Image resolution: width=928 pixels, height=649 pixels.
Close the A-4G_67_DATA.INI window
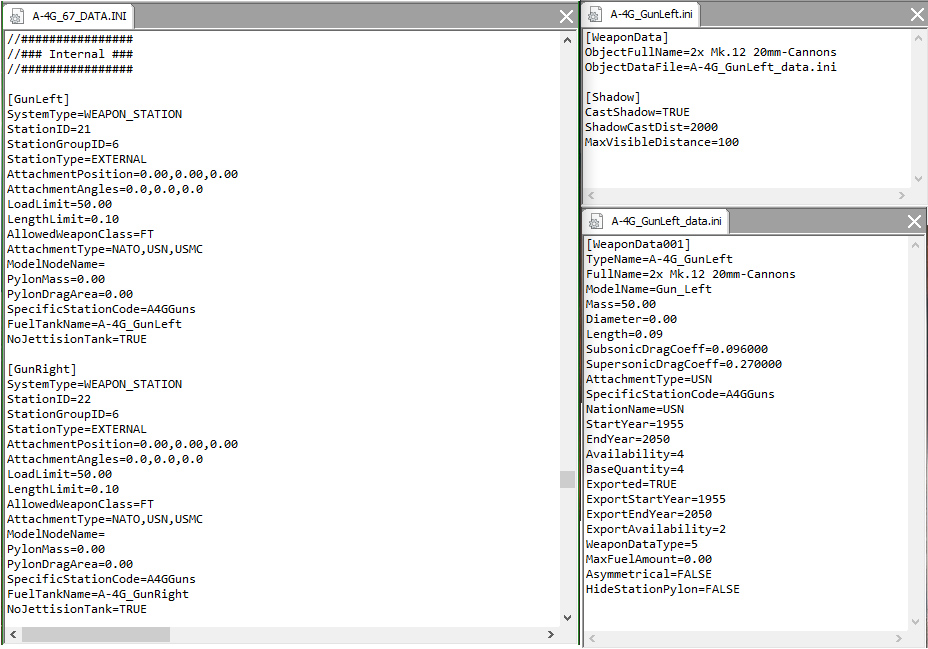click(566, 17)
